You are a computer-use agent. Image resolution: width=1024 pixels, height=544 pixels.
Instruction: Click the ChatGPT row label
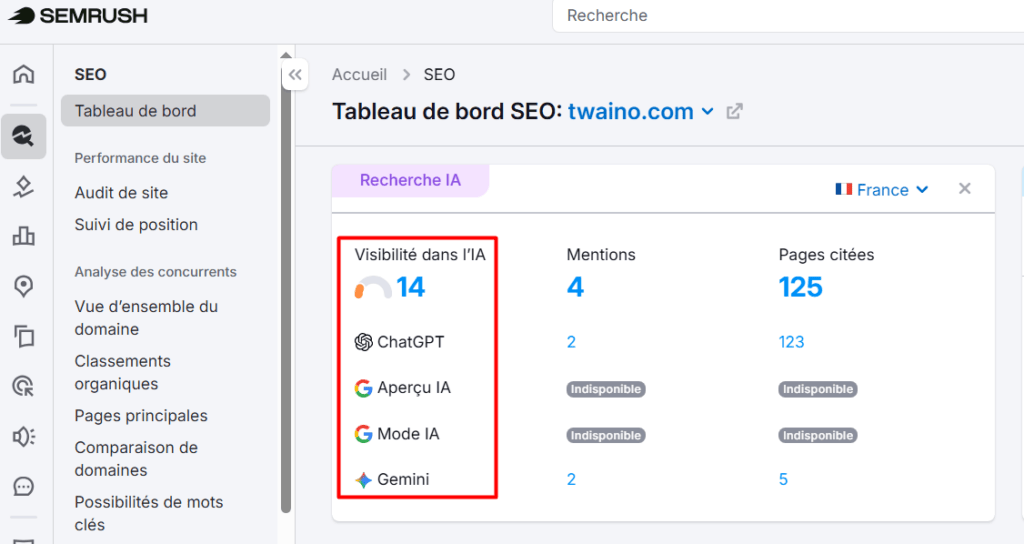tap(411, 342)
